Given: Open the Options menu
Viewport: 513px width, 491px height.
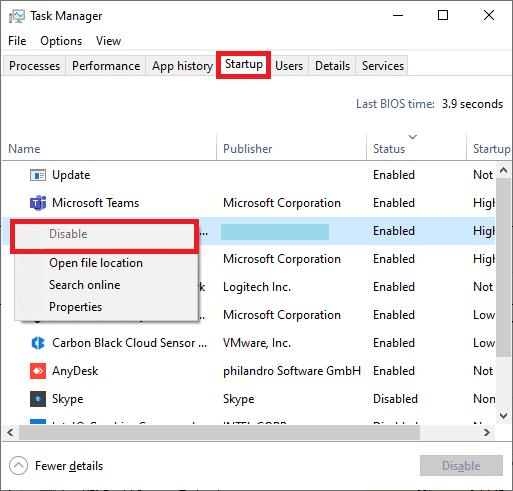Looking at the screenshot, I should click(x=61, y=41).
